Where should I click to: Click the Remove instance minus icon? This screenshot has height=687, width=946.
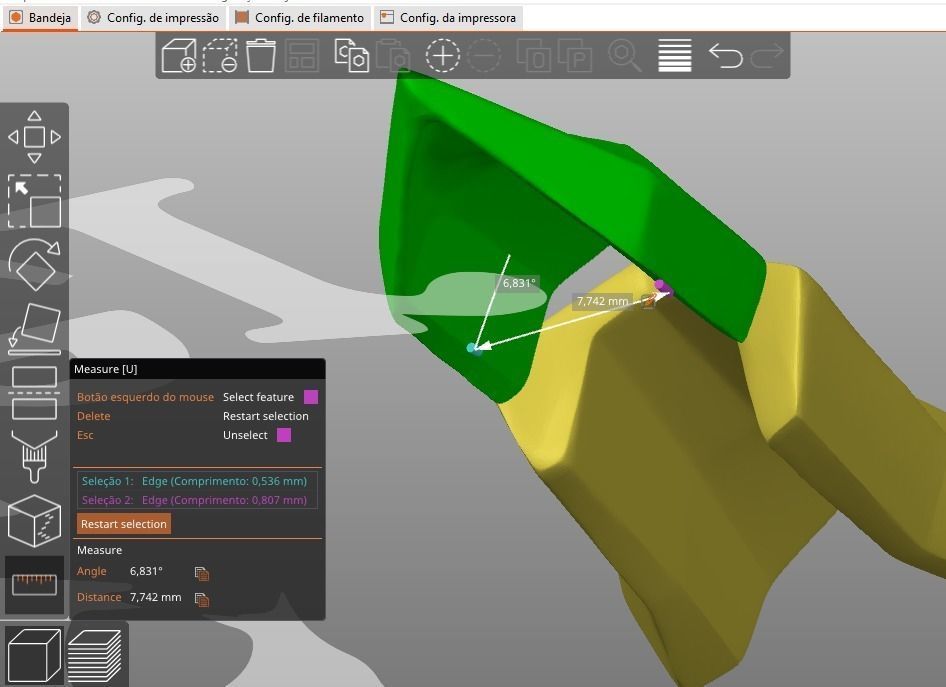click(484, 55)
